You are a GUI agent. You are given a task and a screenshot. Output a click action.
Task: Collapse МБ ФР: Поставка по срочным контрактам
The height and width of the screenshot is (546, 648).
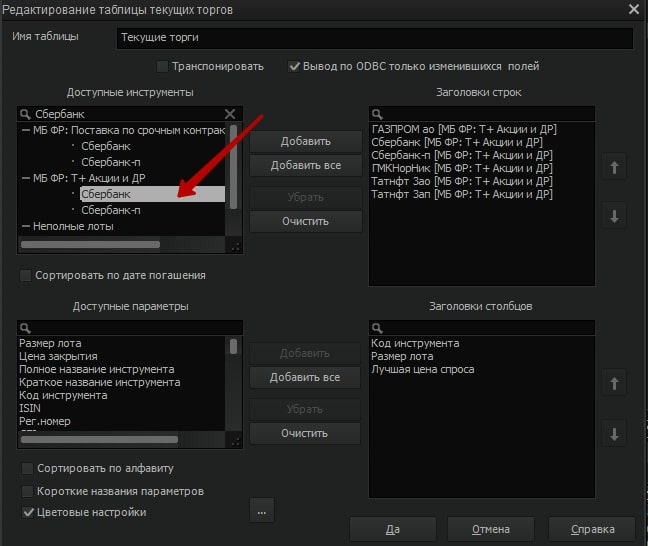(26, 130)
